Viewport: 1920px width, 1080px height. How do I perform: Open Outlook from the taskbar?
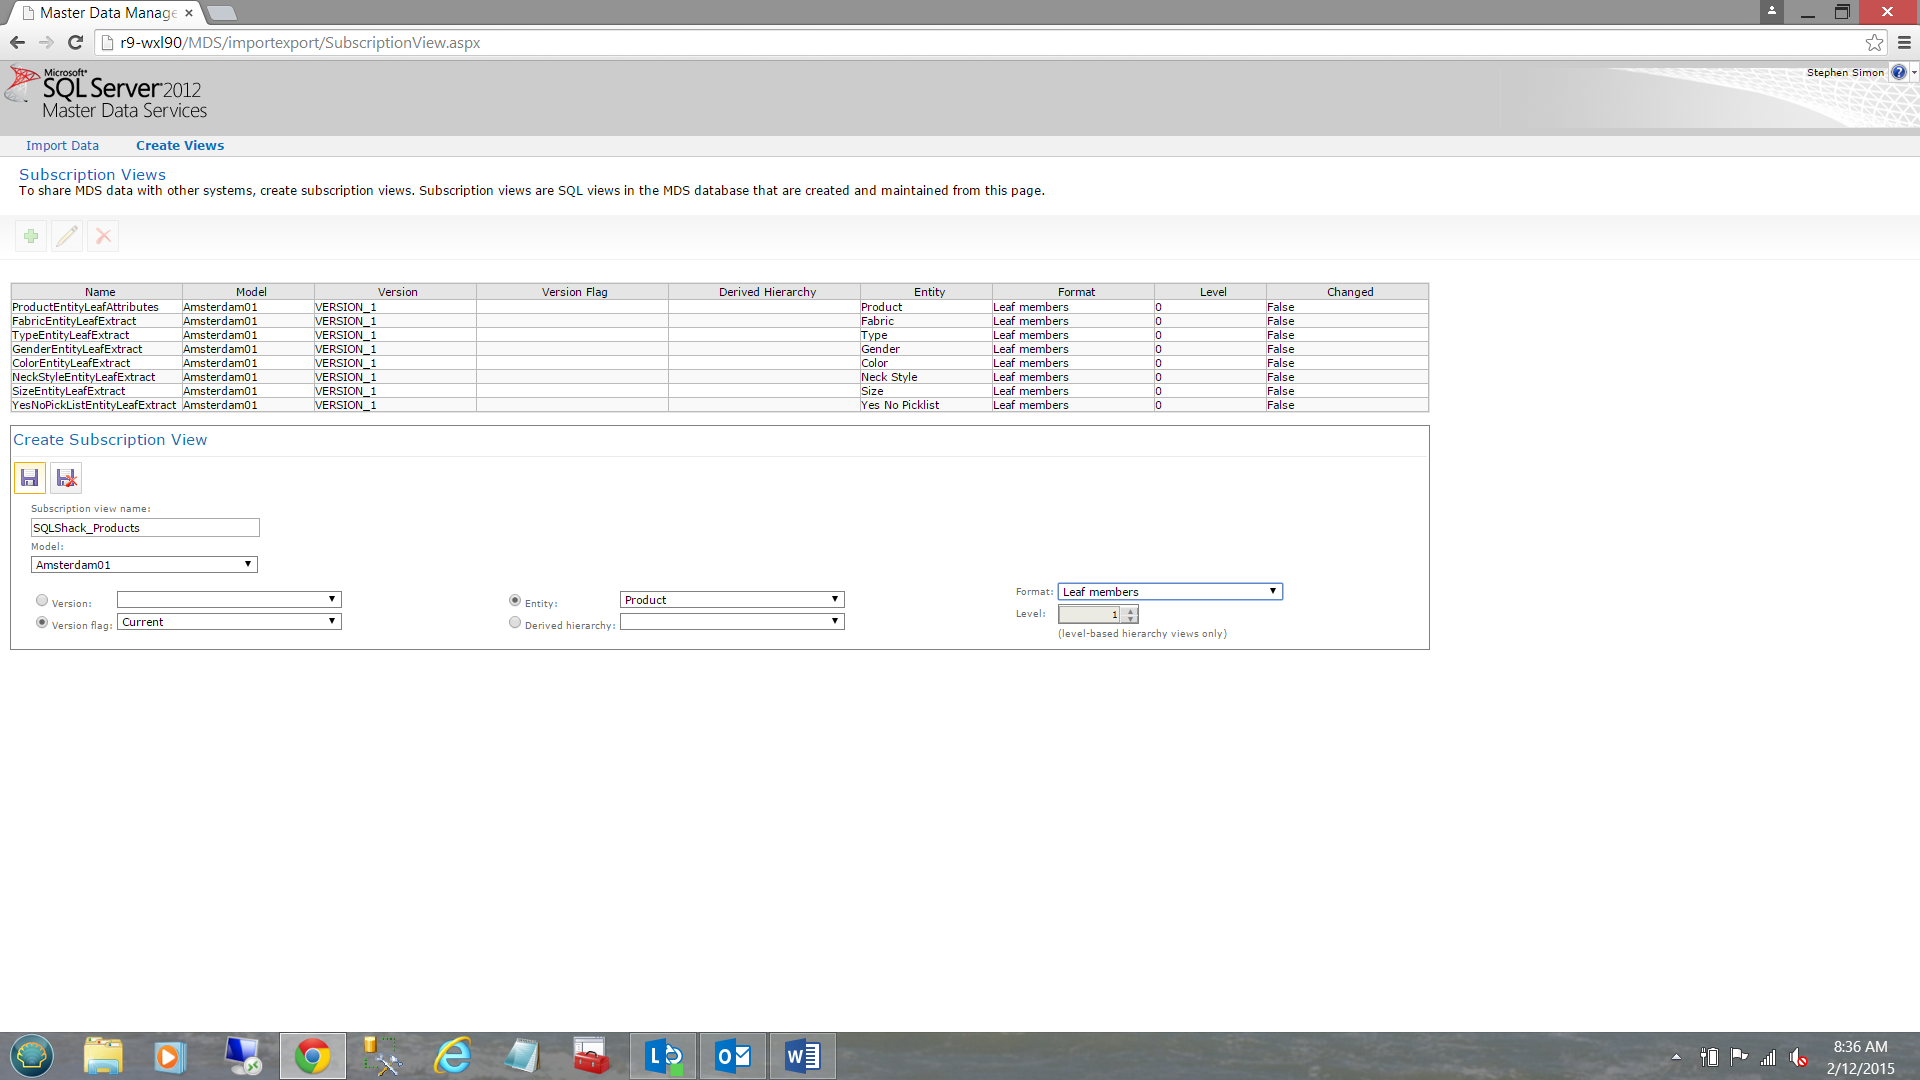point(733,1056)
